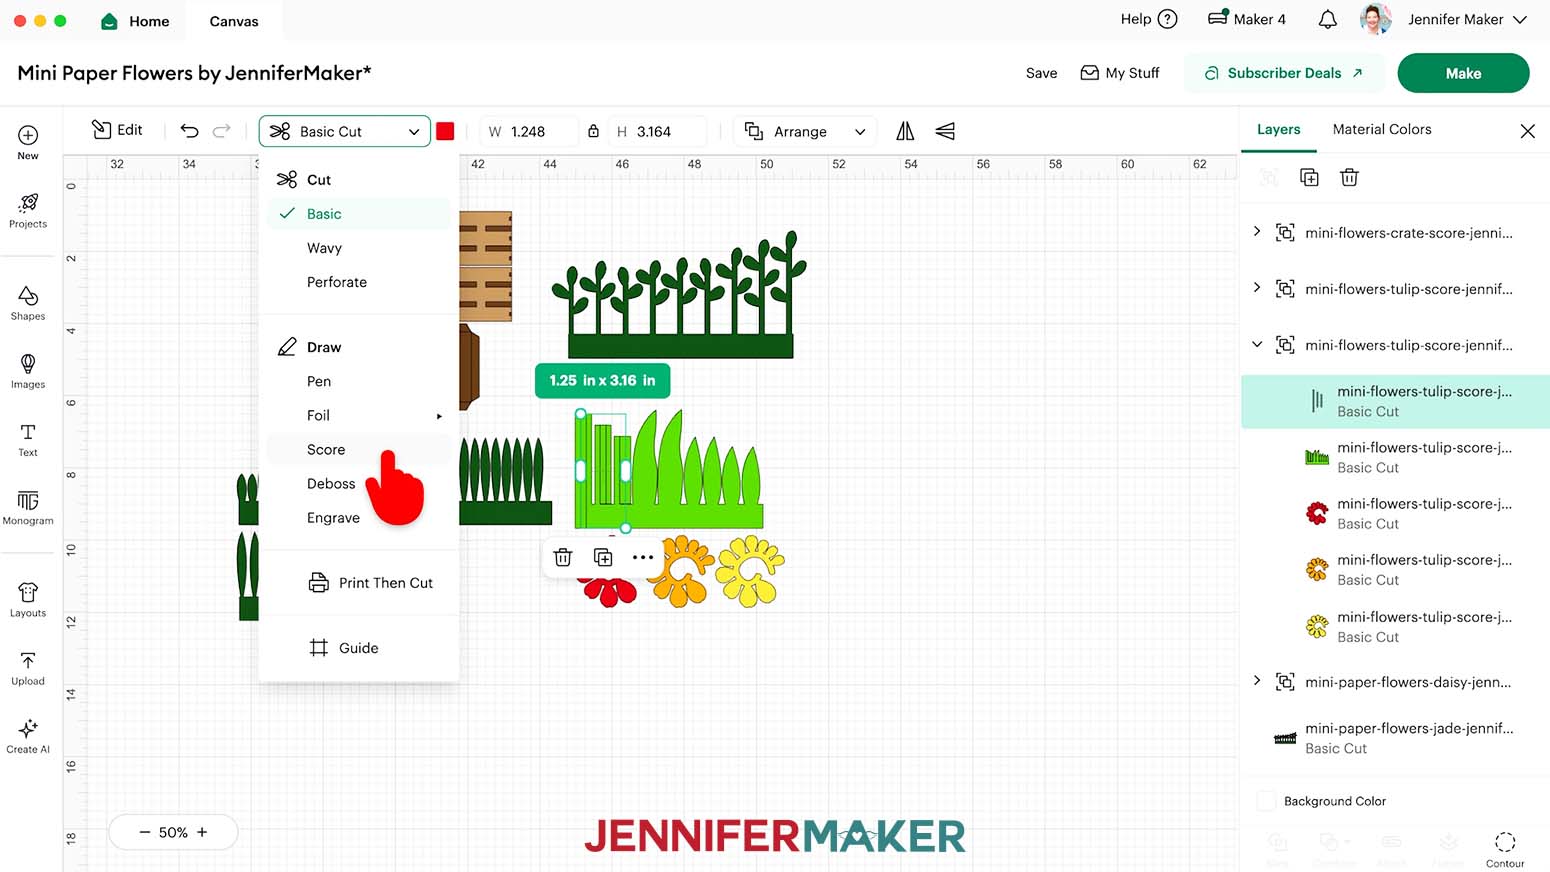Duplicate layer icon in Layers panel
This screenshot has width=1550, height=872.
click(x=1309, y=177)
